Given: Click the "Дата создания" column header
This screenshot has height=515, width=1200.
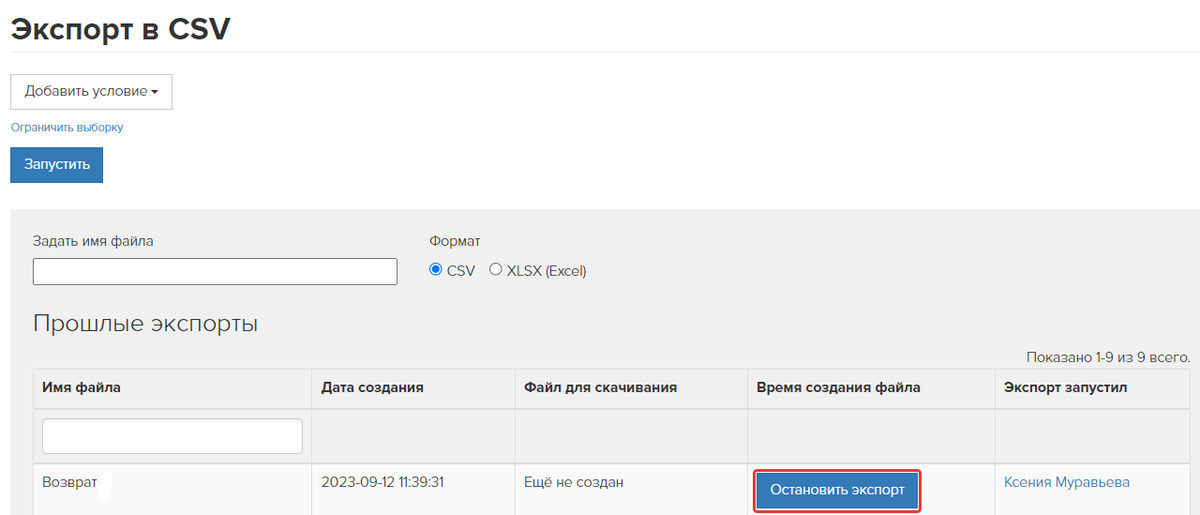Looking at the screenshot, I should click(372, 387).
